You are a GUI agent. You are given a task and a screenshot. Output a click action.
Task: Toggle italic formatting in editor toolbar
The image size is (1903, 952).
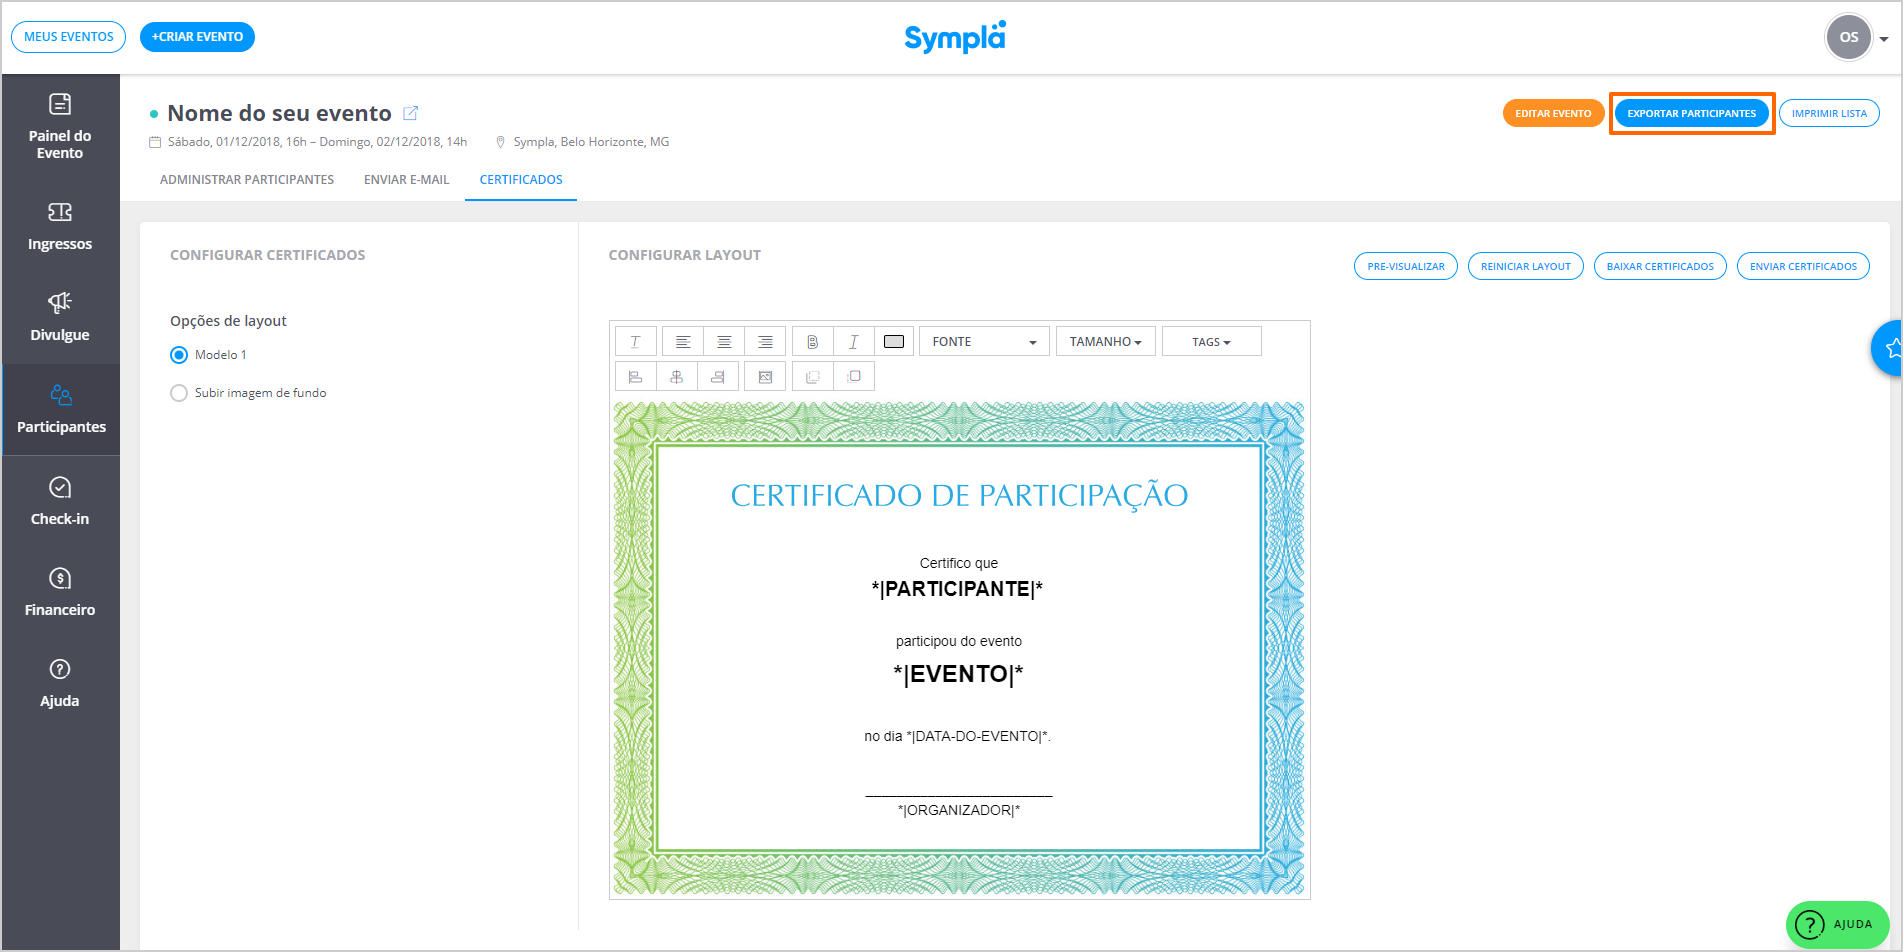(853, 342)
